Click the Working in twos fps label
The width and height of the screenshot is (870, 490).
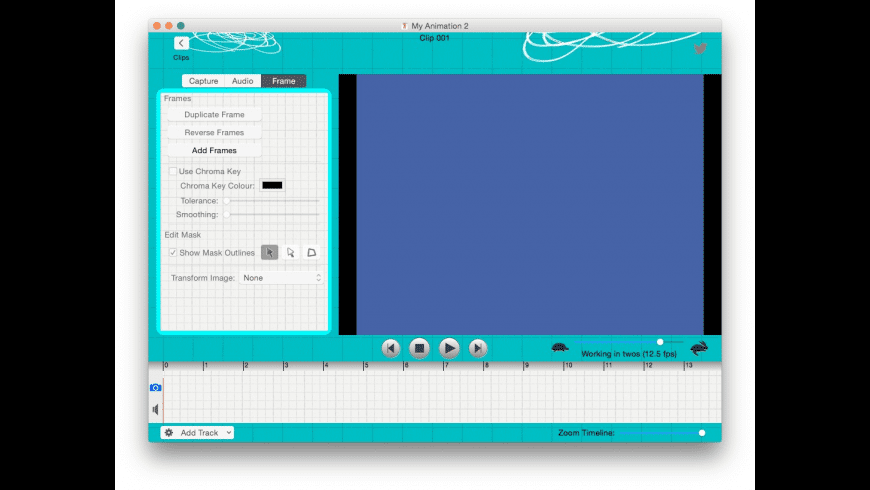(x=629, y=353)
